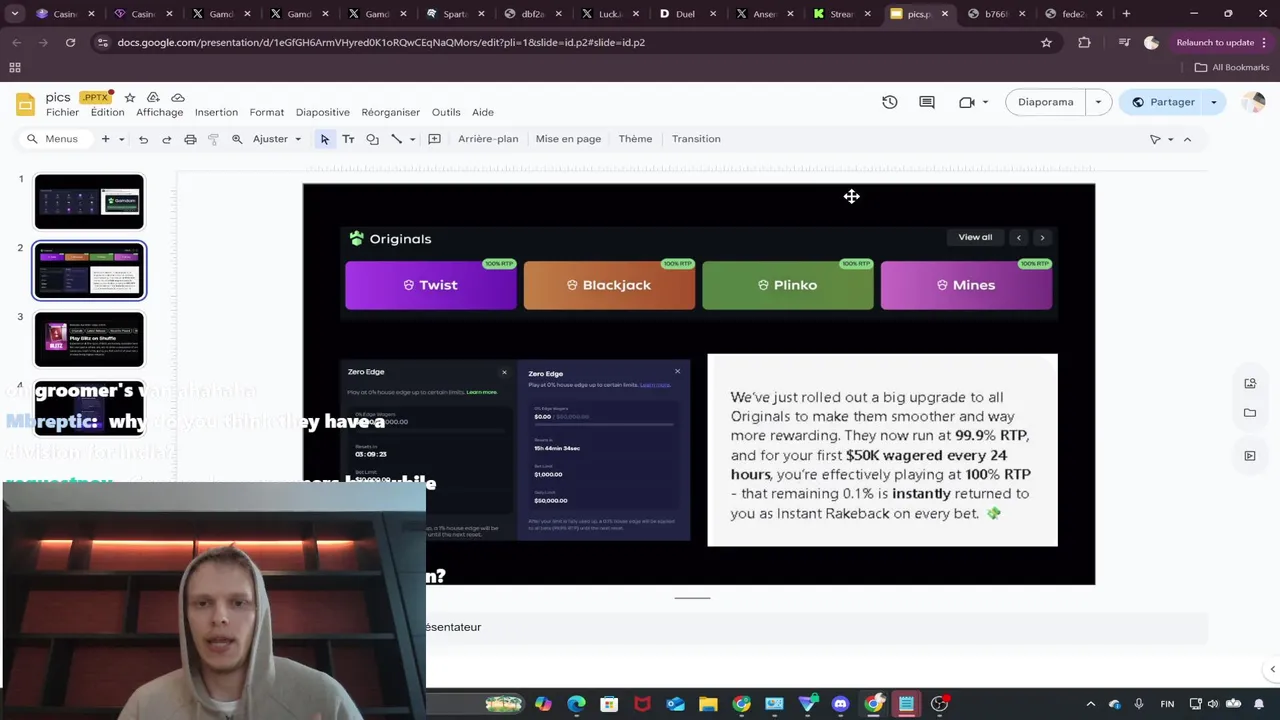Click the redo arrow
Image resolution: width=1280 pixels, height=720 pixels.
point(166,139)
